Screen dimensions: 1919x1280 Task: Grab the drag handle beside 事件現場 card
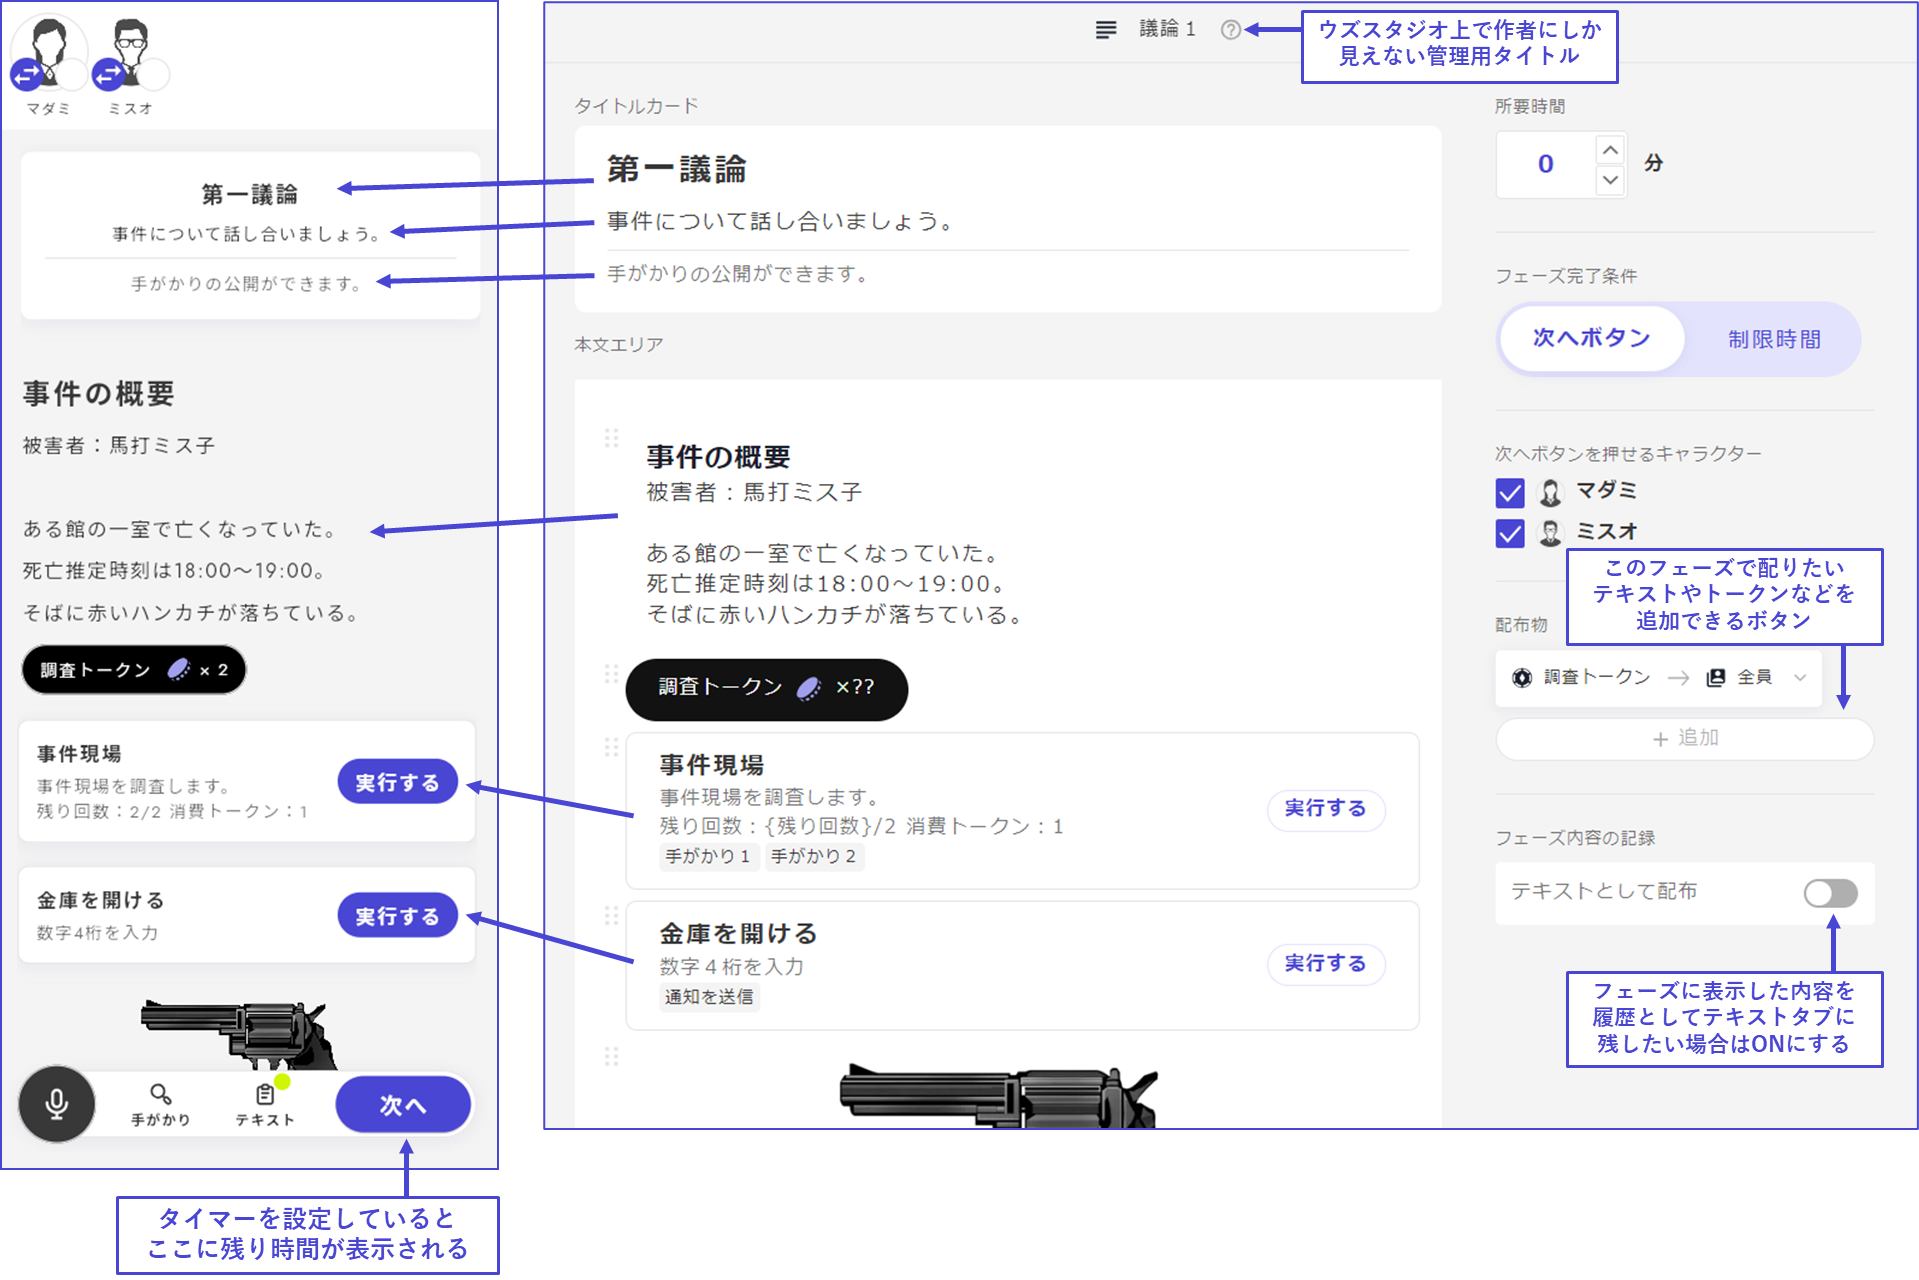coord(612,747)
